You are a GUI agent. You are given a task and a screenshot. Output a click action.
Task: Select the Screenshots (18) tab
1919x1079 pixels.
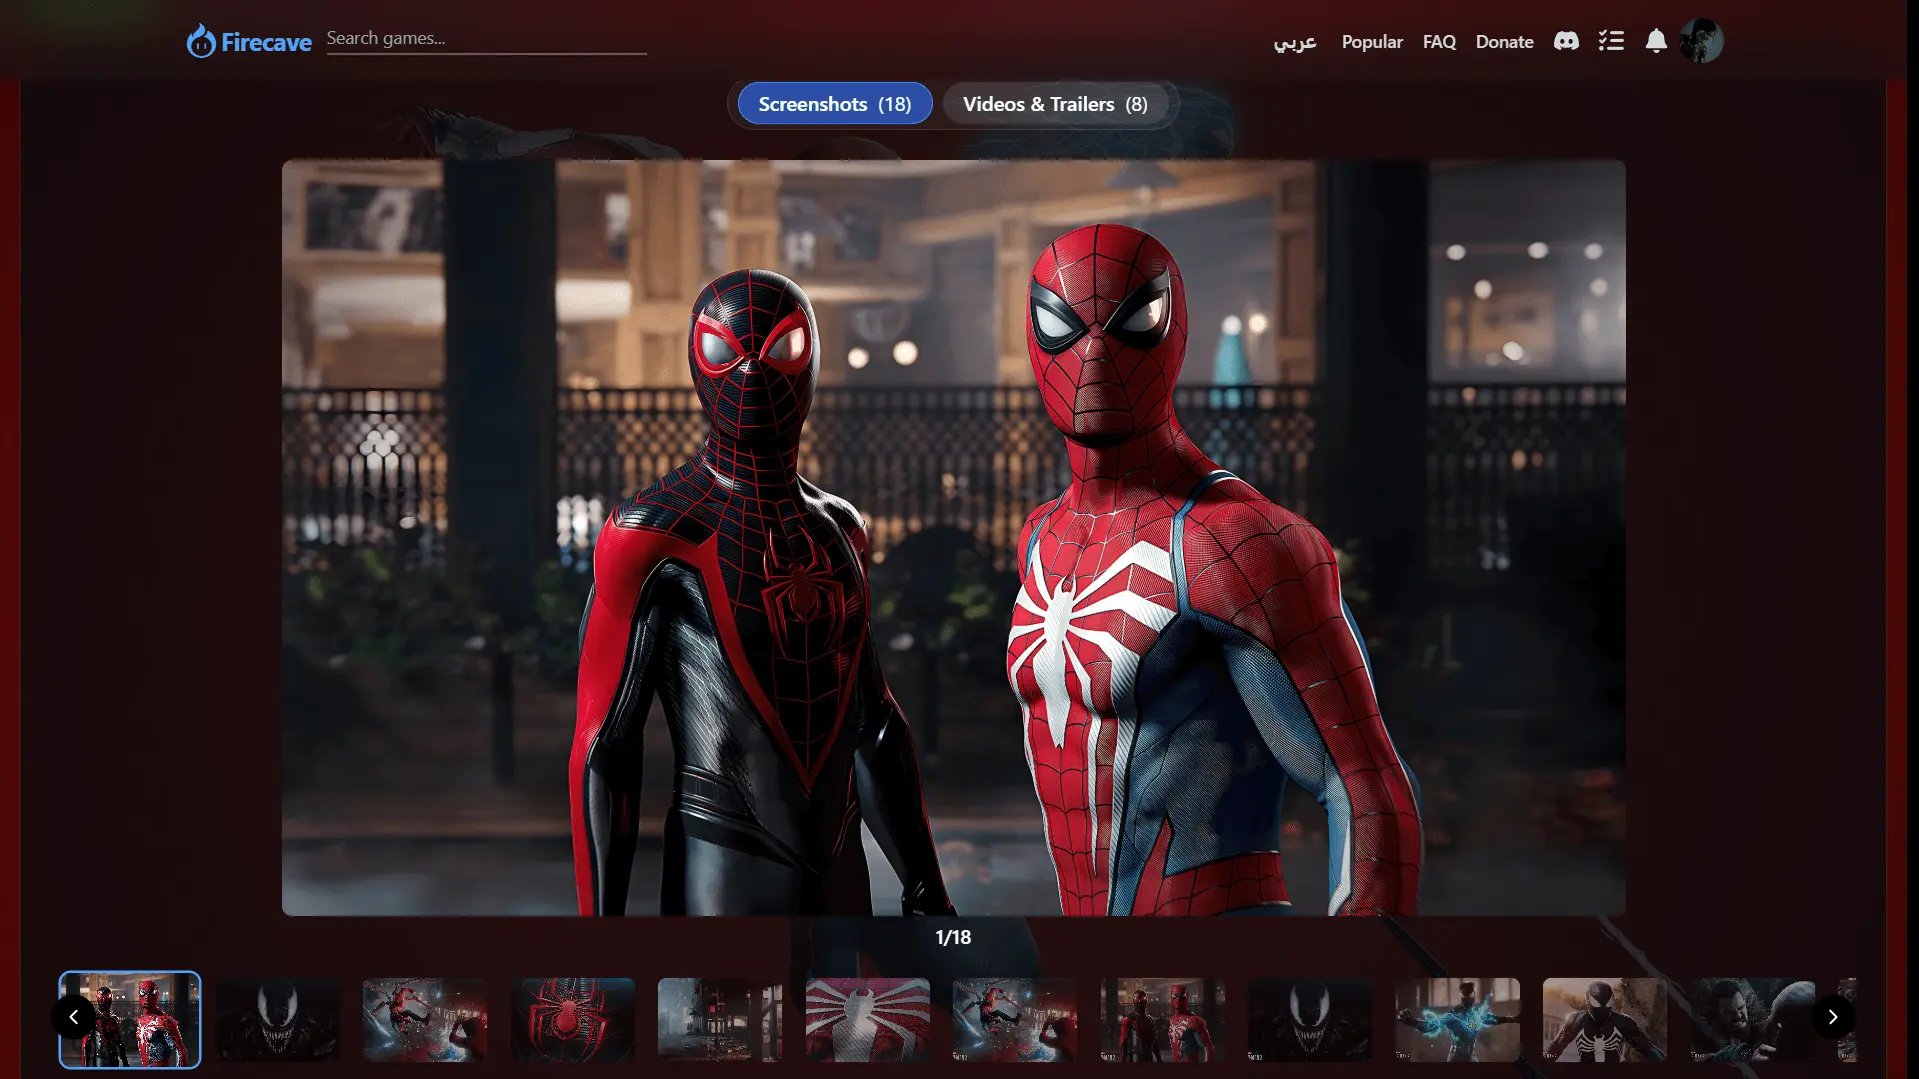(835, 104)
